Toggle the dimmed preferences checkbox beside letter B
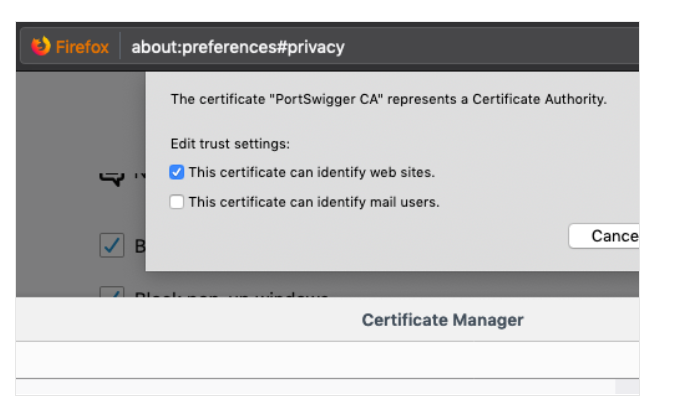The height and width of the screenshot is (403, 678). 112,245
